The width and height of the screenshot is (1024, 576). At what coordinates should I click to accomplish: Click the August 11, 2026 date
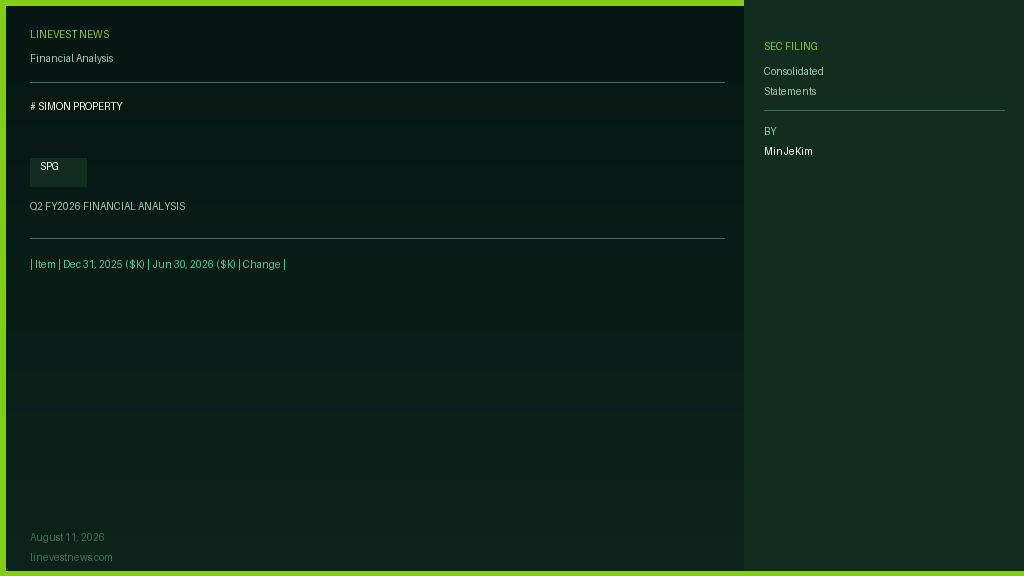(x=67, y=537)
